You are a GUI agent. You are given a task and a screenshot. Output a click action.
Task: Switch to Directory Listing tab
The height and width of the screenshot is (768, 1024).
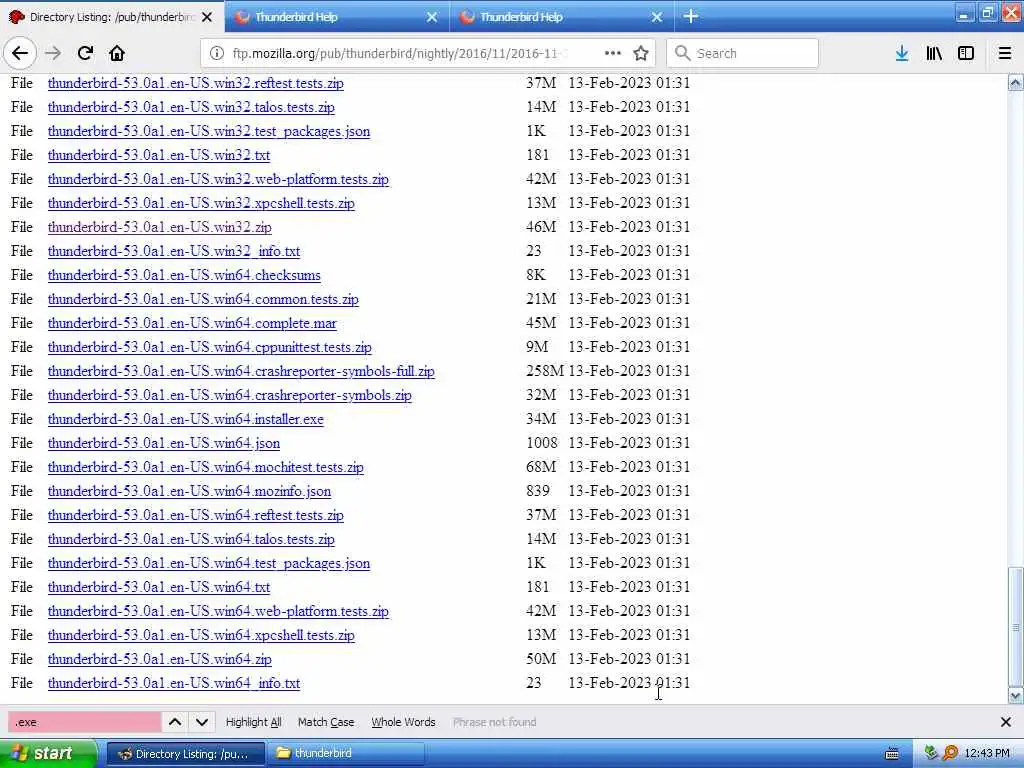[111, 17]
